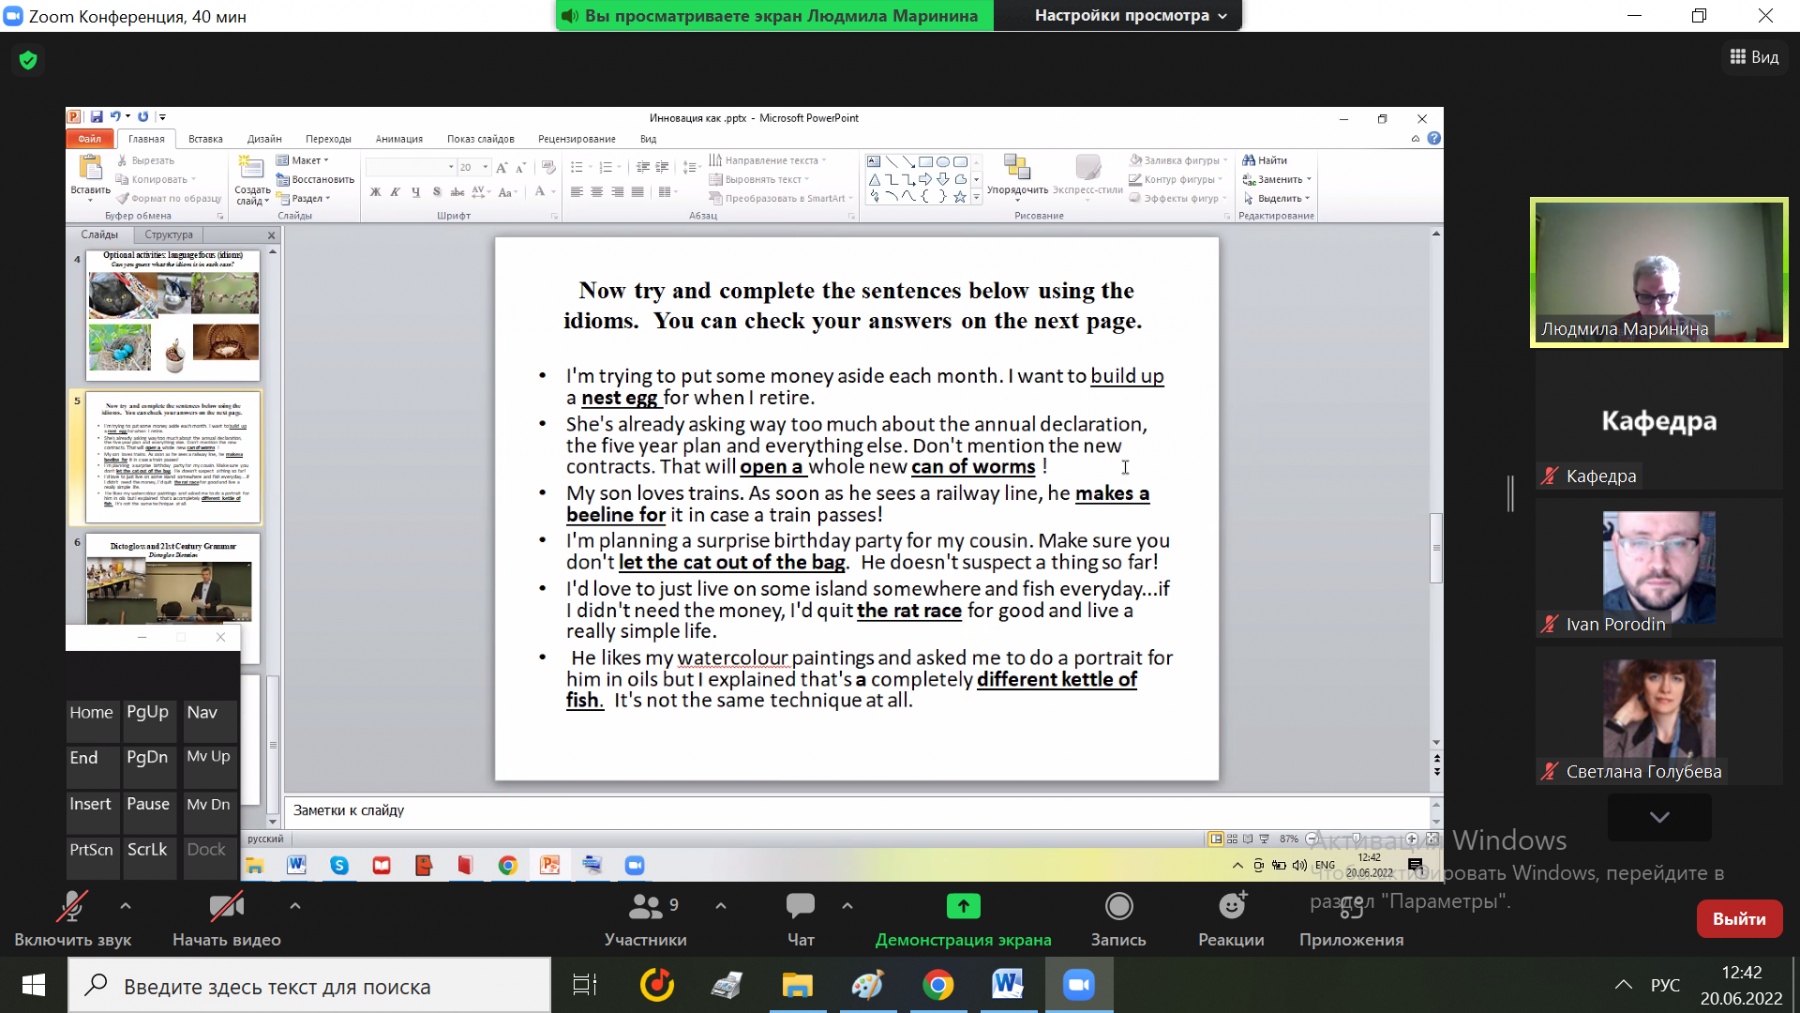Start Демонстрация экрана screen share
The height and width of the screenshot is (1013, 1800).
point(963,919)
